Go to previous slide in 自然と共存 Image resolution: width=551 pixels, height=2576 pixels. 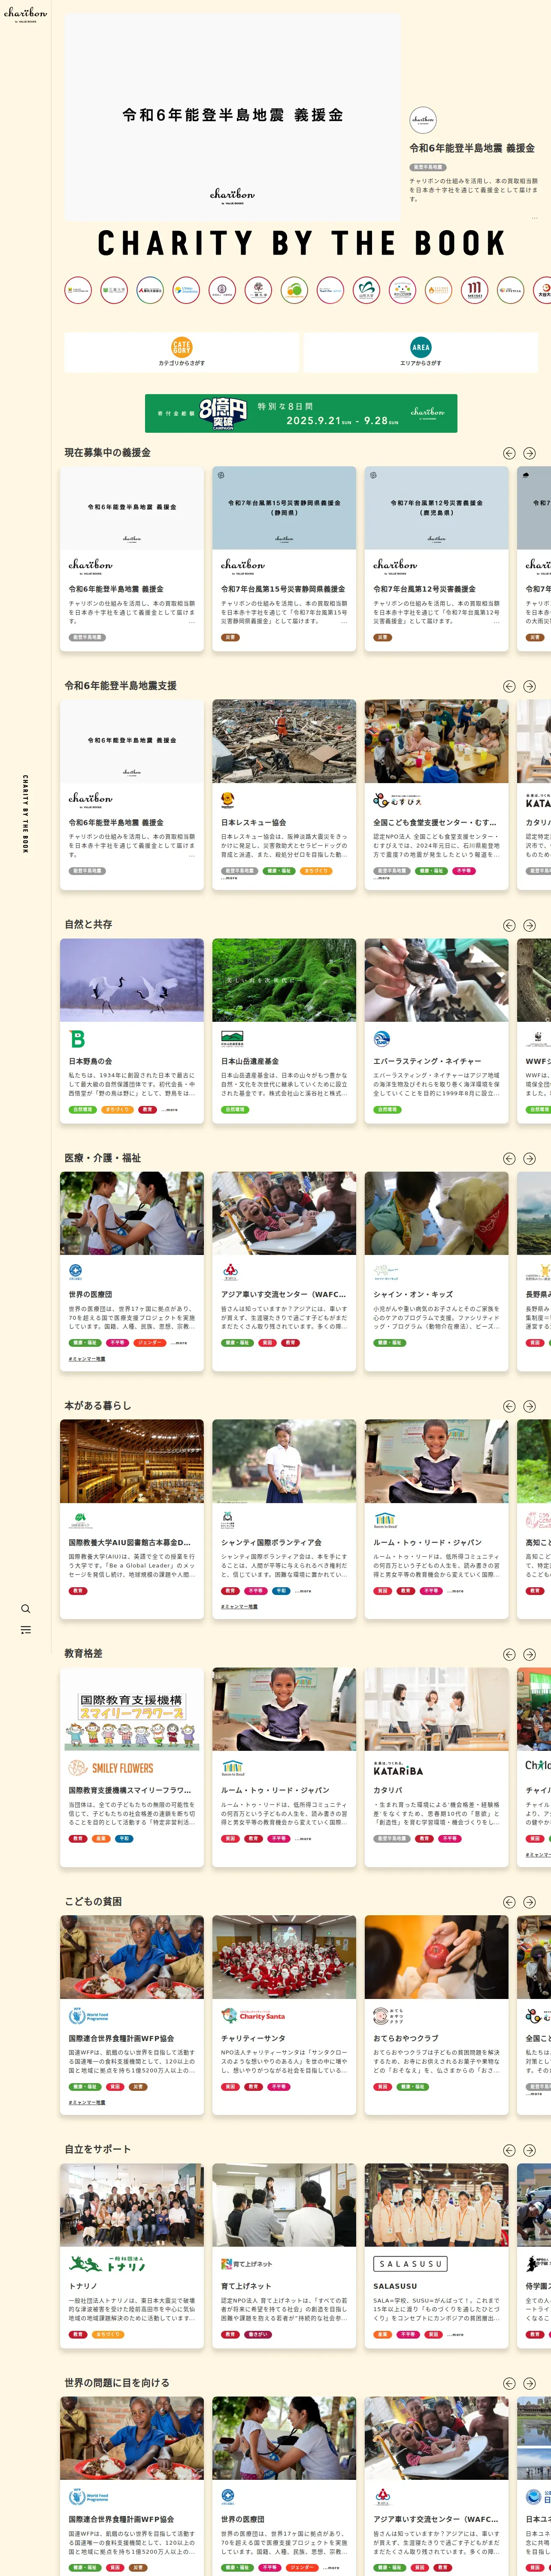pyautogui.click(x=509, y=925)
